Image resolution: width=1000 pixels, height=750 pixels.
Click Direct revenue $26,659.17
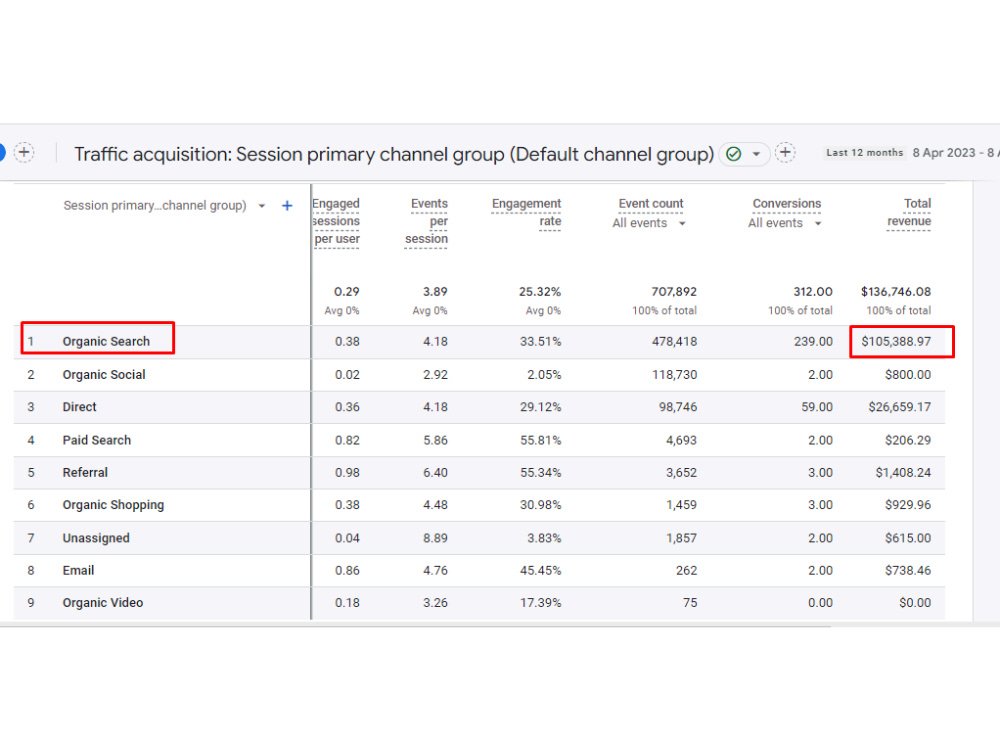click(899, 407)
